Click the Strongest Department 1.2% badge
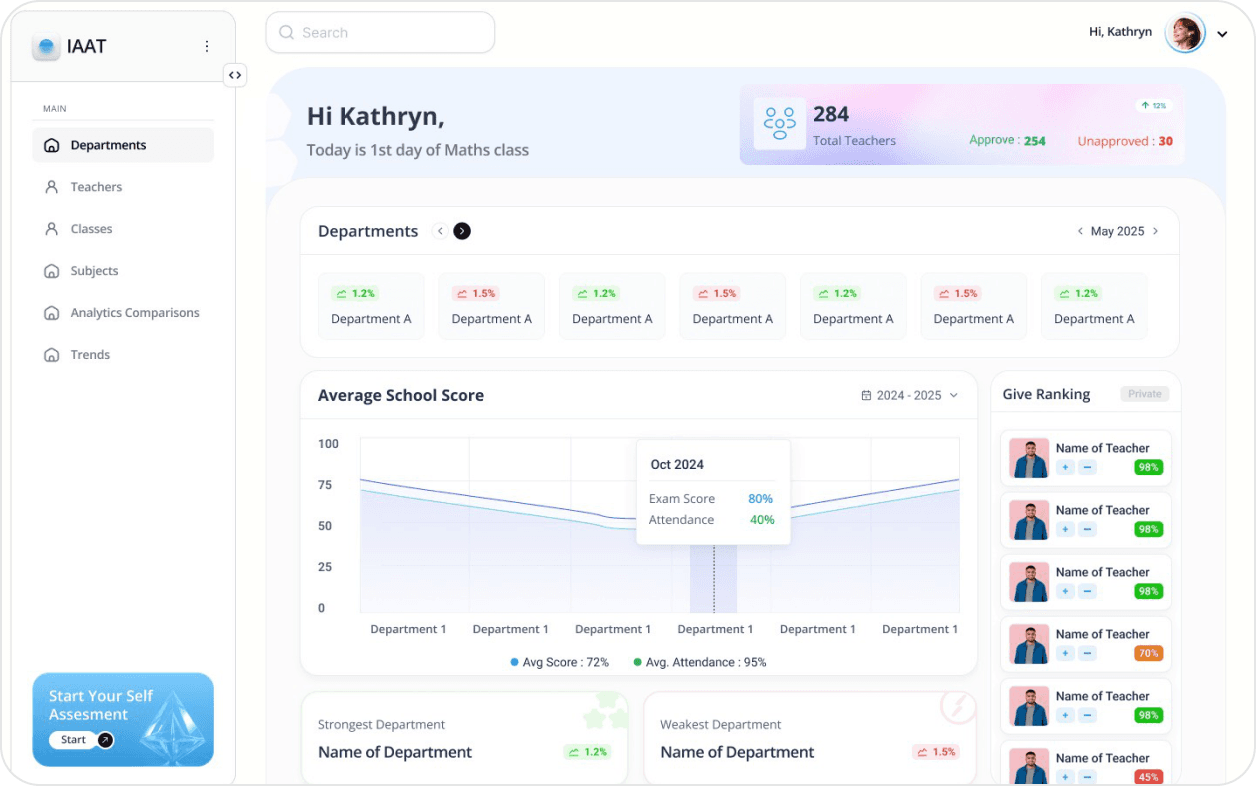 tap(587, 752)
